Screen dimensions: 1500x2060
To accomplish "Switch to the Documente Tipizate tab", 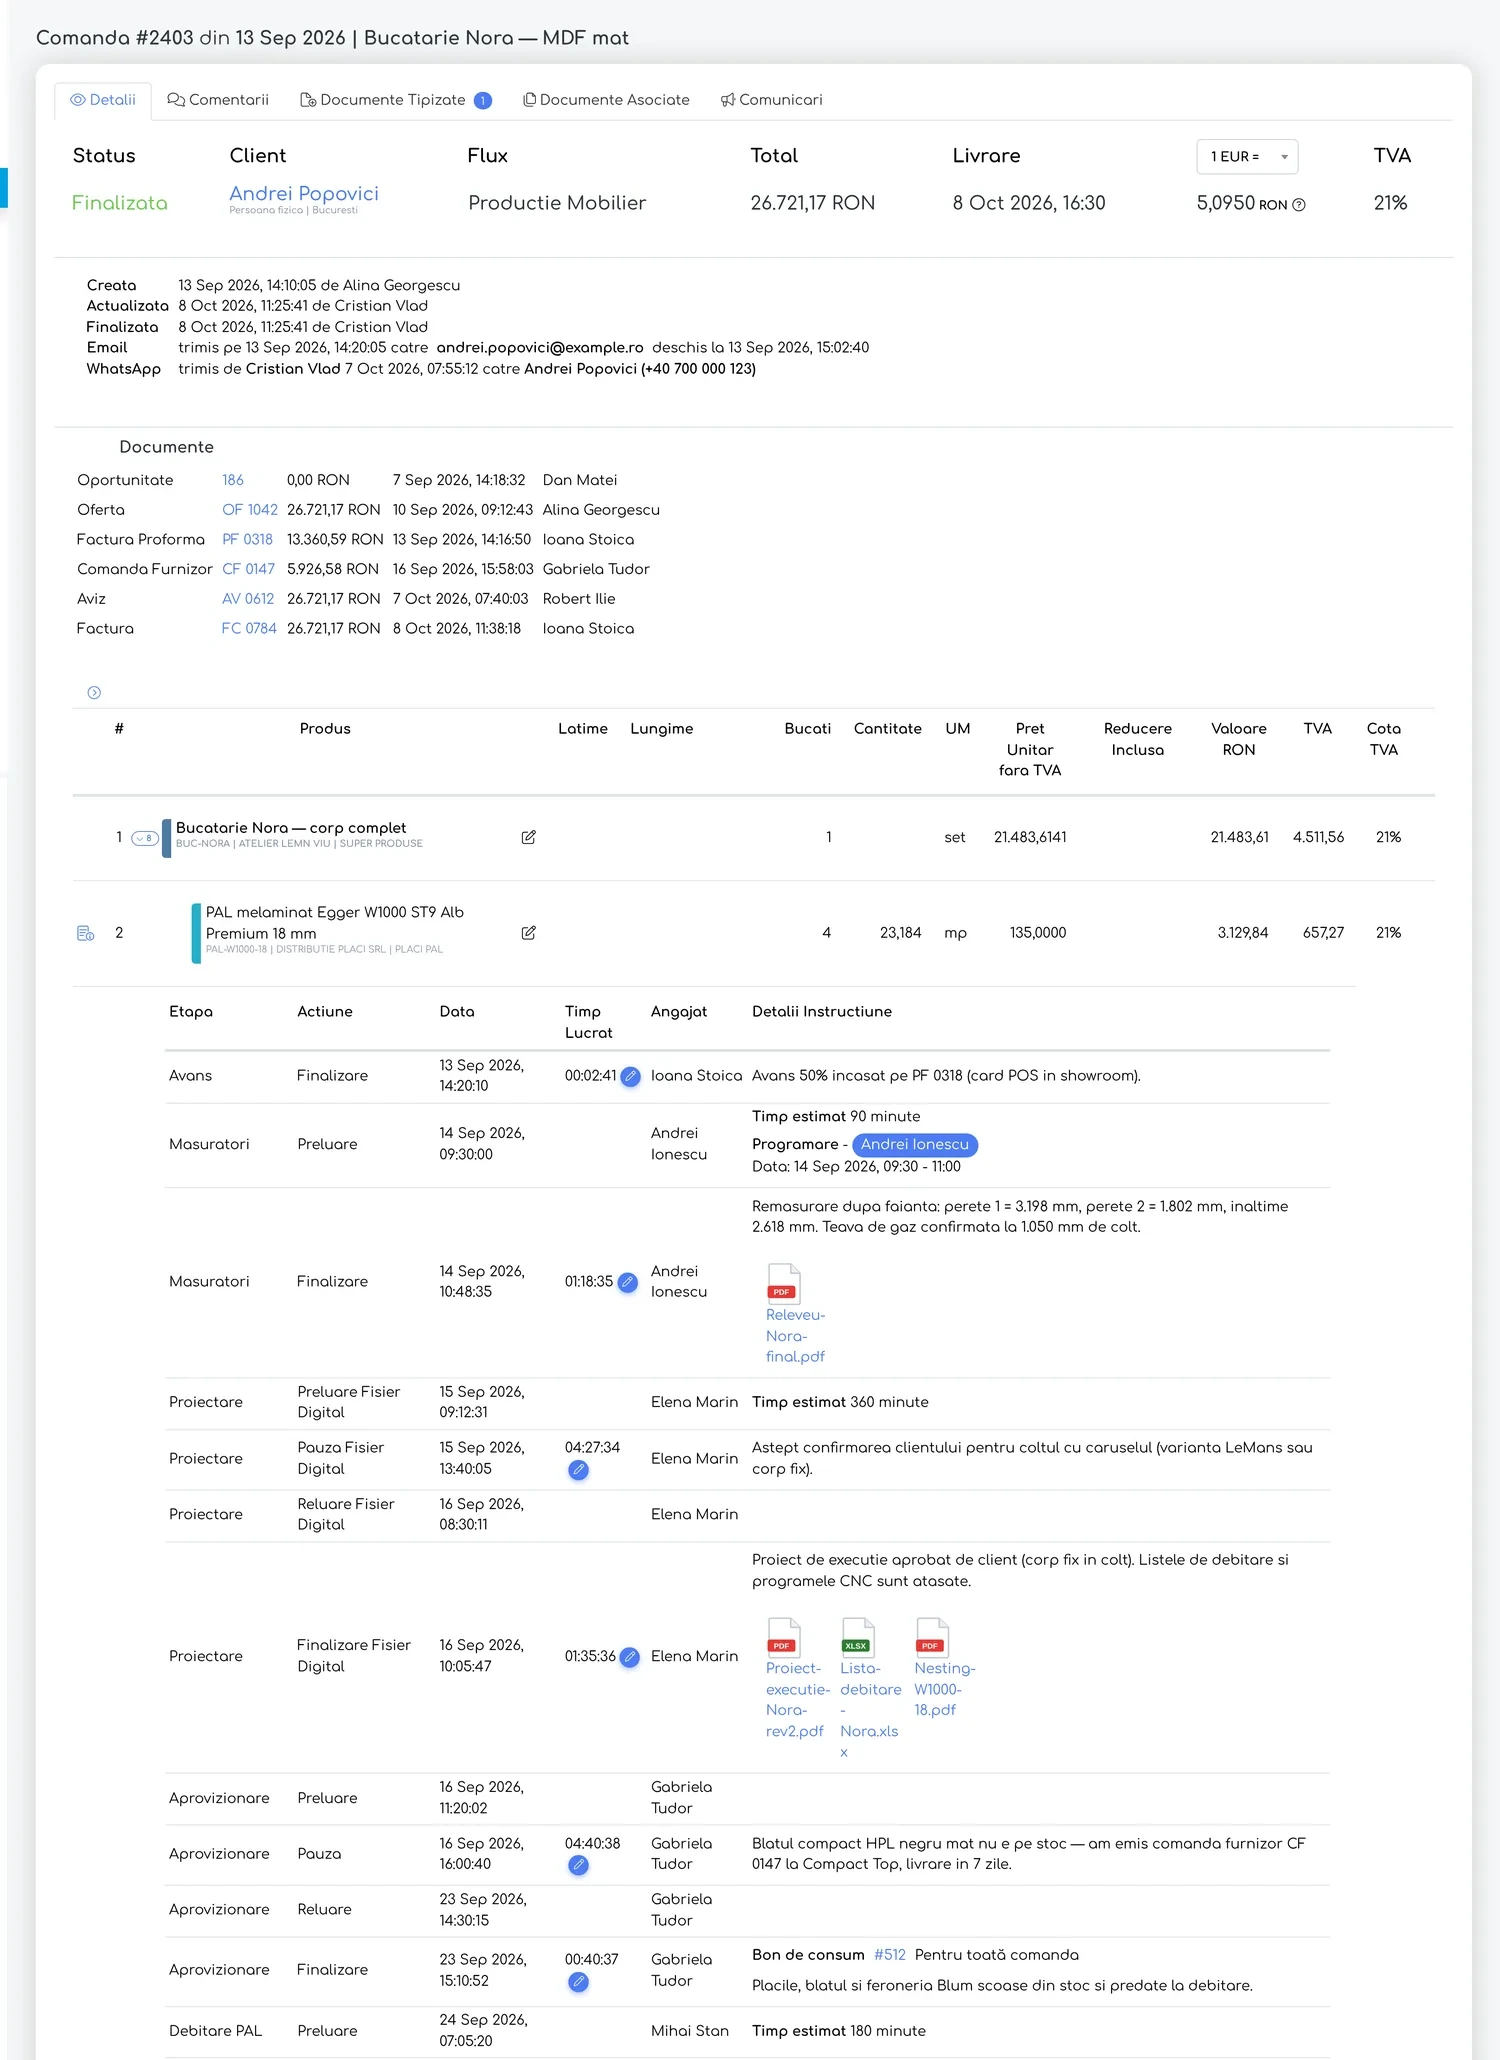I will coord(394,100).
